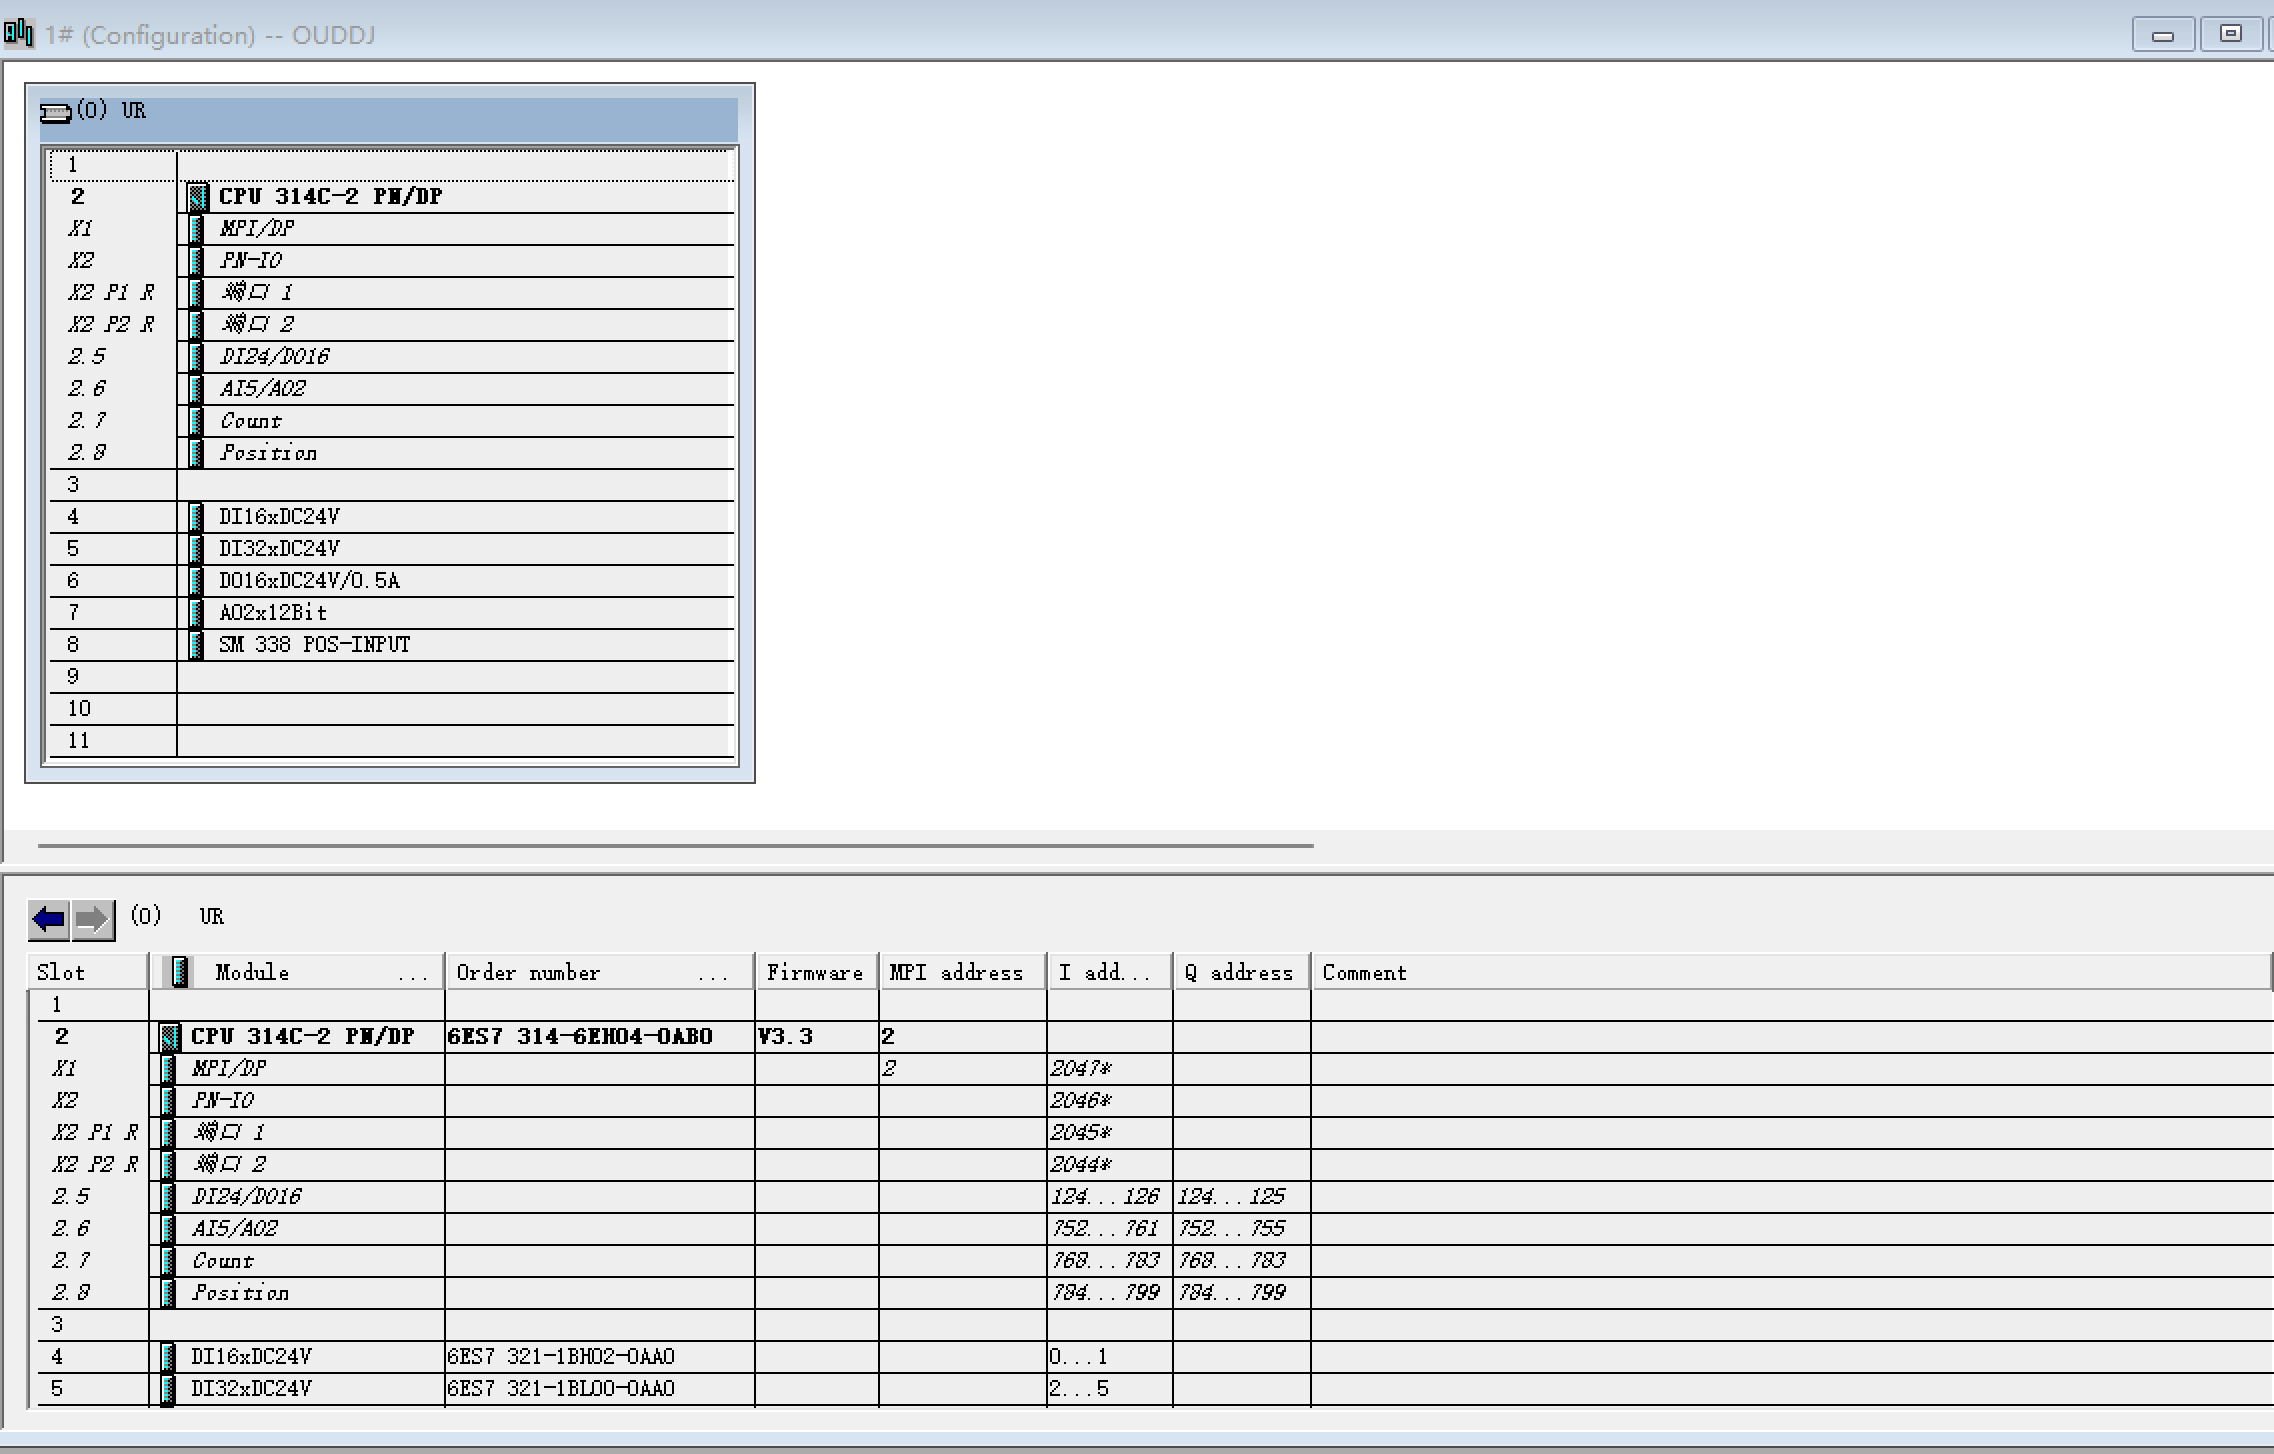2274x1454 pixels.
Task: Click the back navigation arrow button
Action: (x=48, y=918)
